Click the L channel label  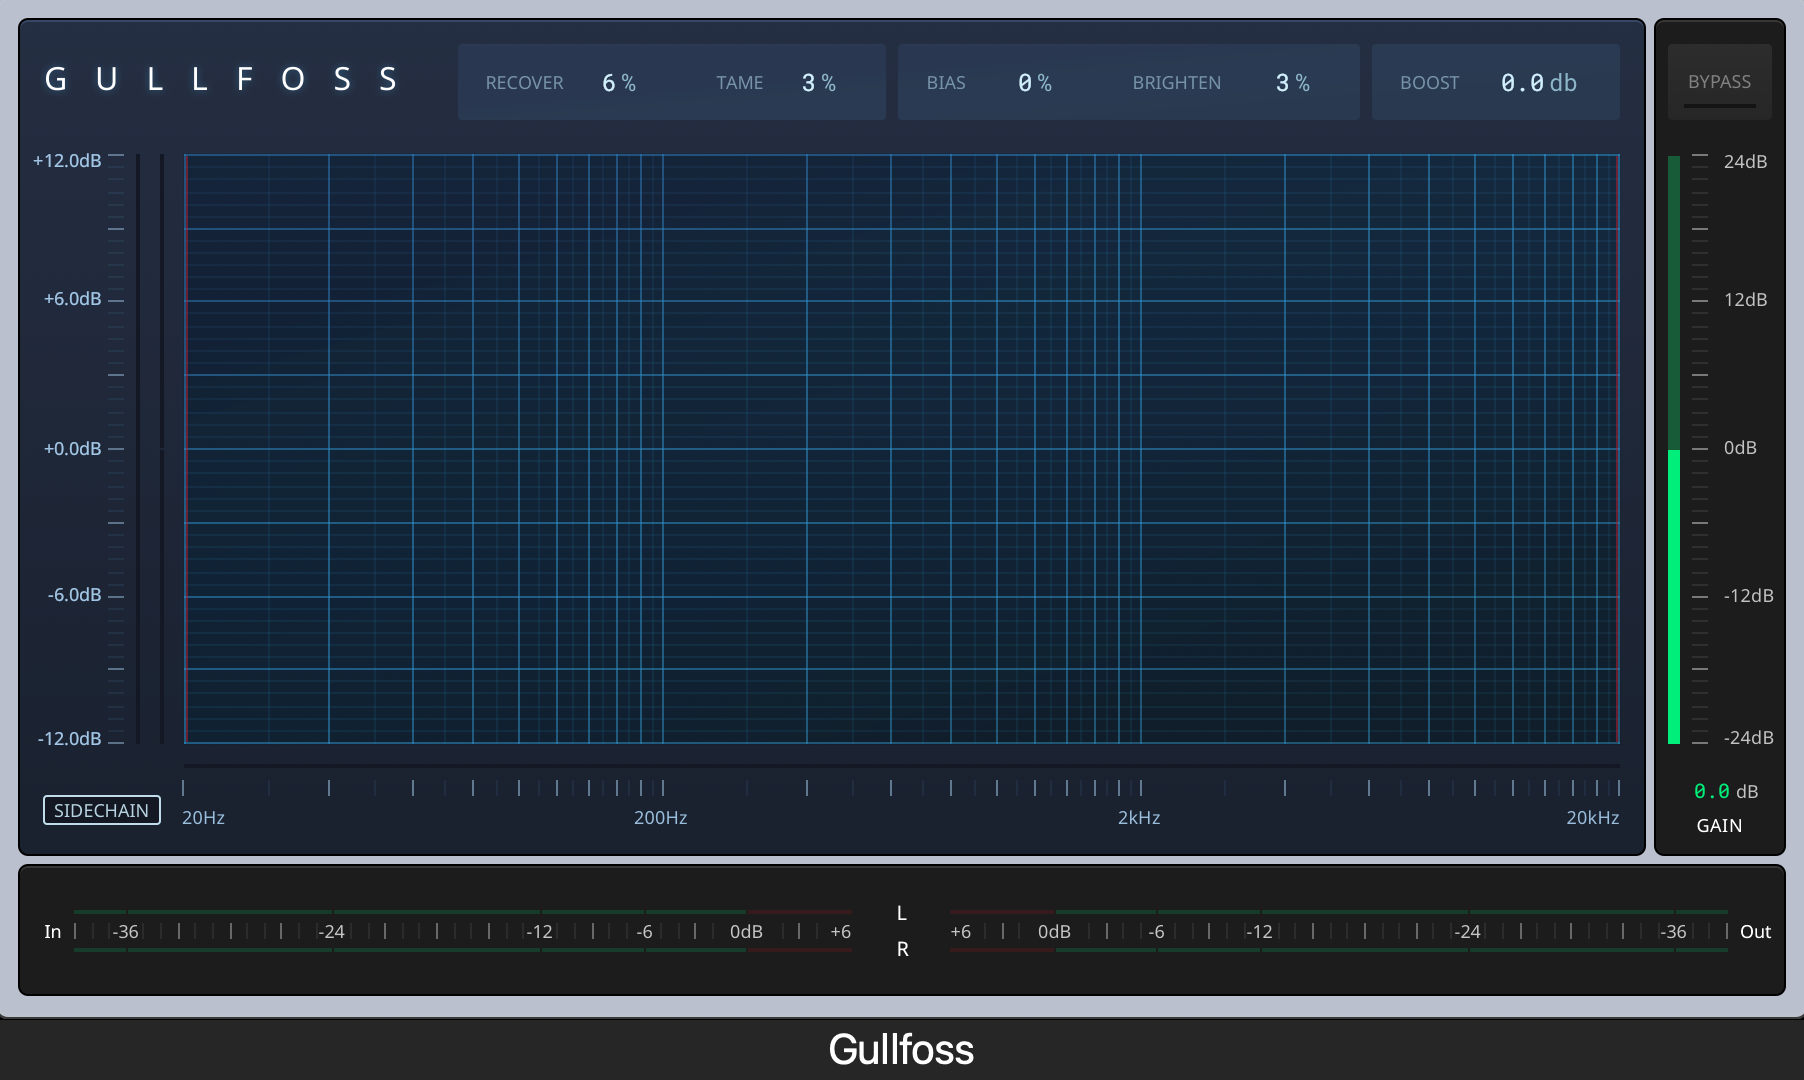(x=902, y=913)
